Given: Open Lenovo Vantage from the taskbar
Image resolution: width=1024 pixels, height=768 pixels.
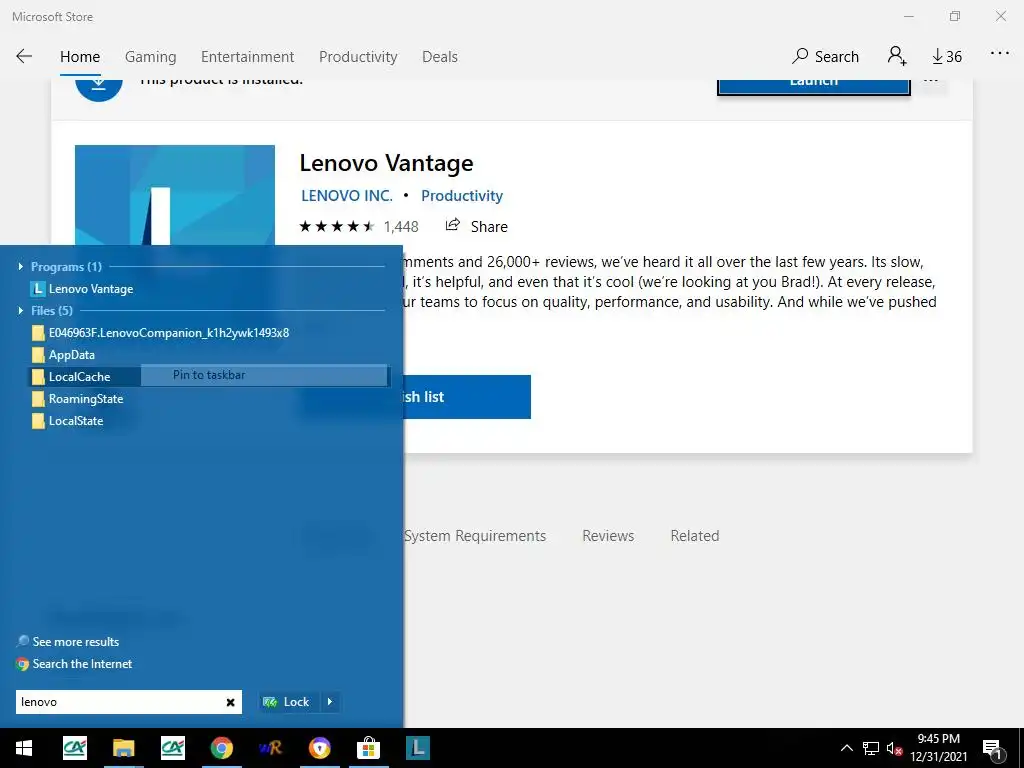Looking at the screenshot, I should [417, 748].
